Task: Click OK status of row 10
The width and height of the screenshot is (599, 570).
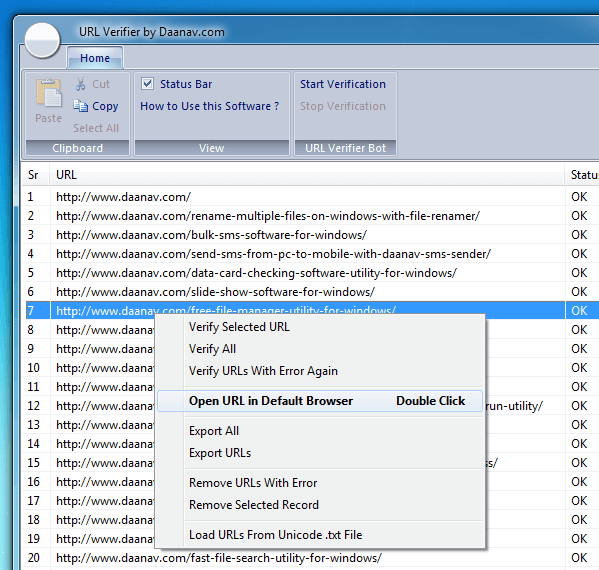Action: coord(579,368)
